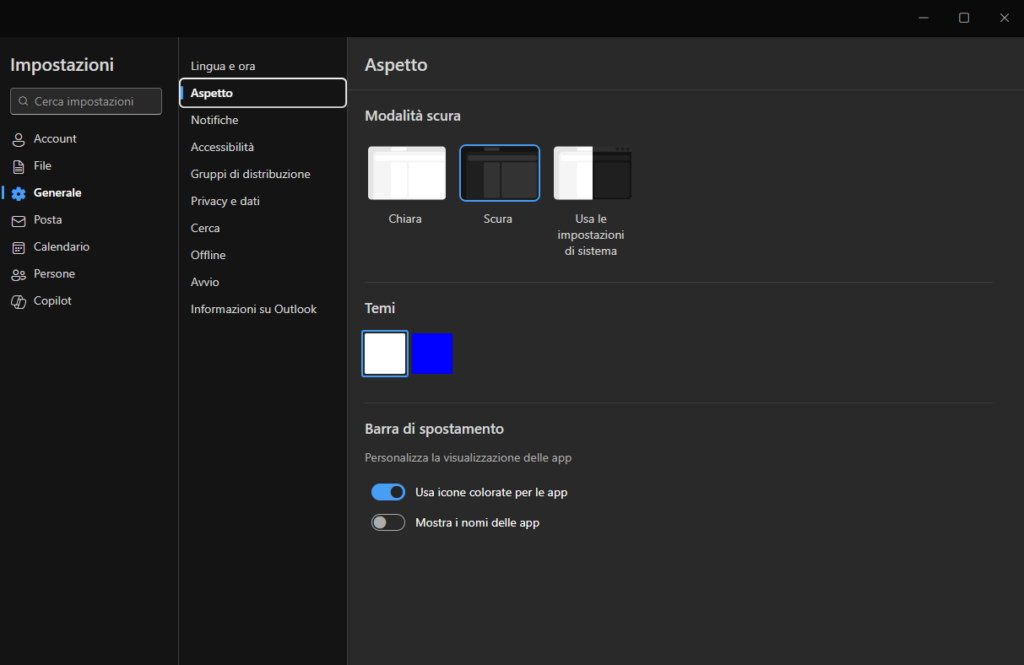Maximize the settings window
The height and width of the screenshot is (665, 1024).
[964, 18]
